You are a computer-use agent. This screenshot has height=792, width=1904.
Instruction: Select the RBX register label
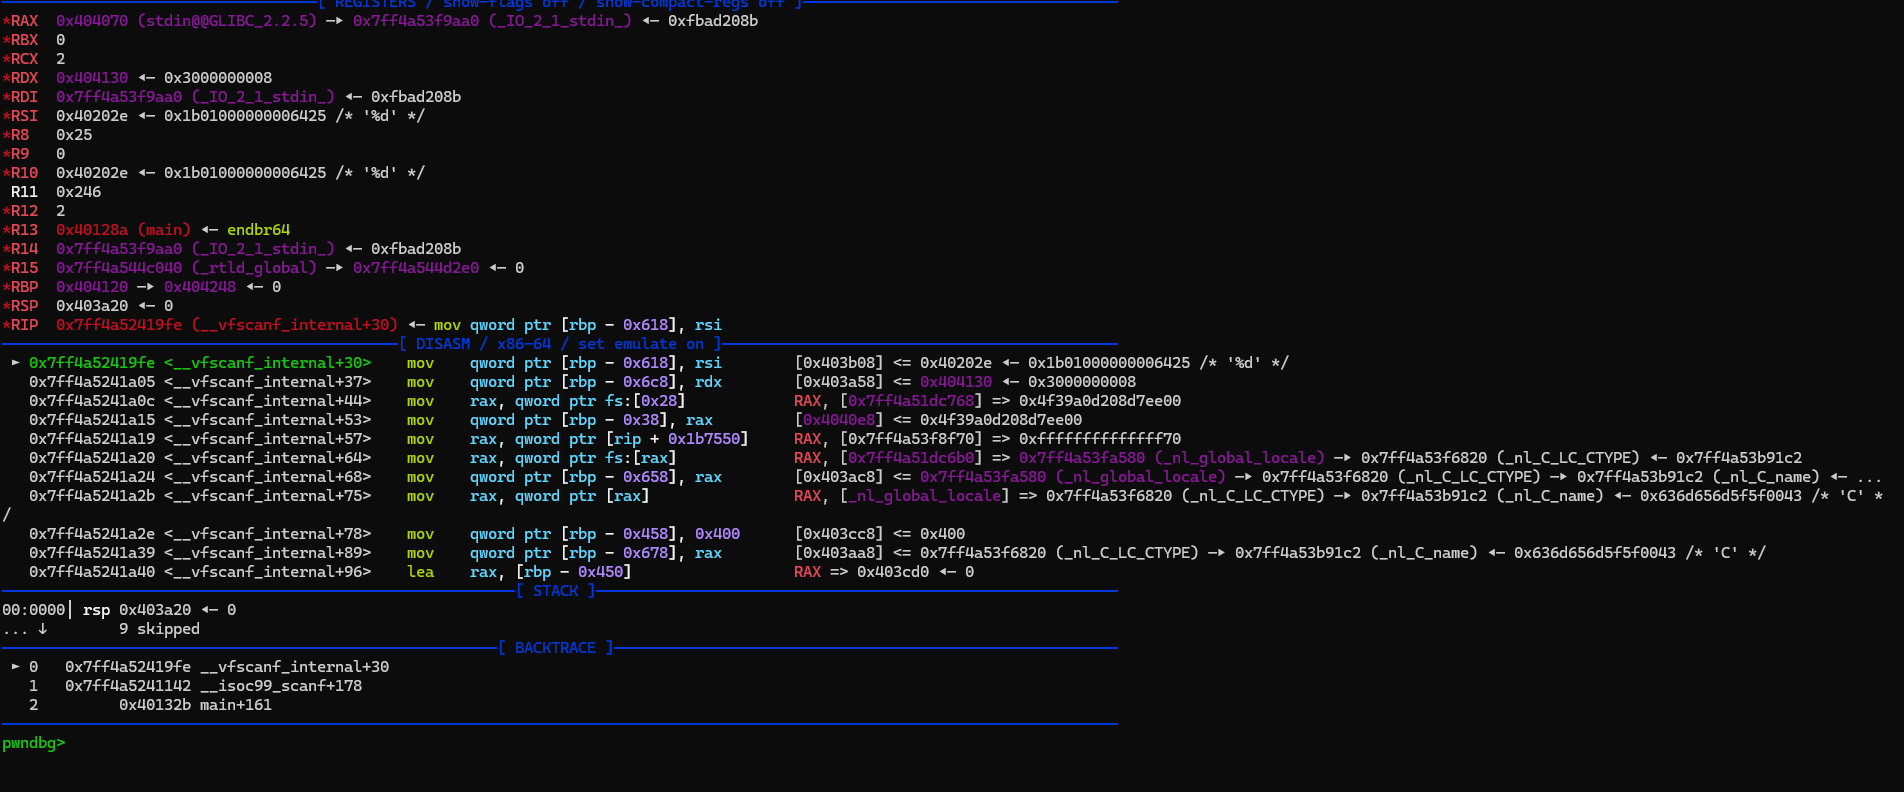click(24, 40)
